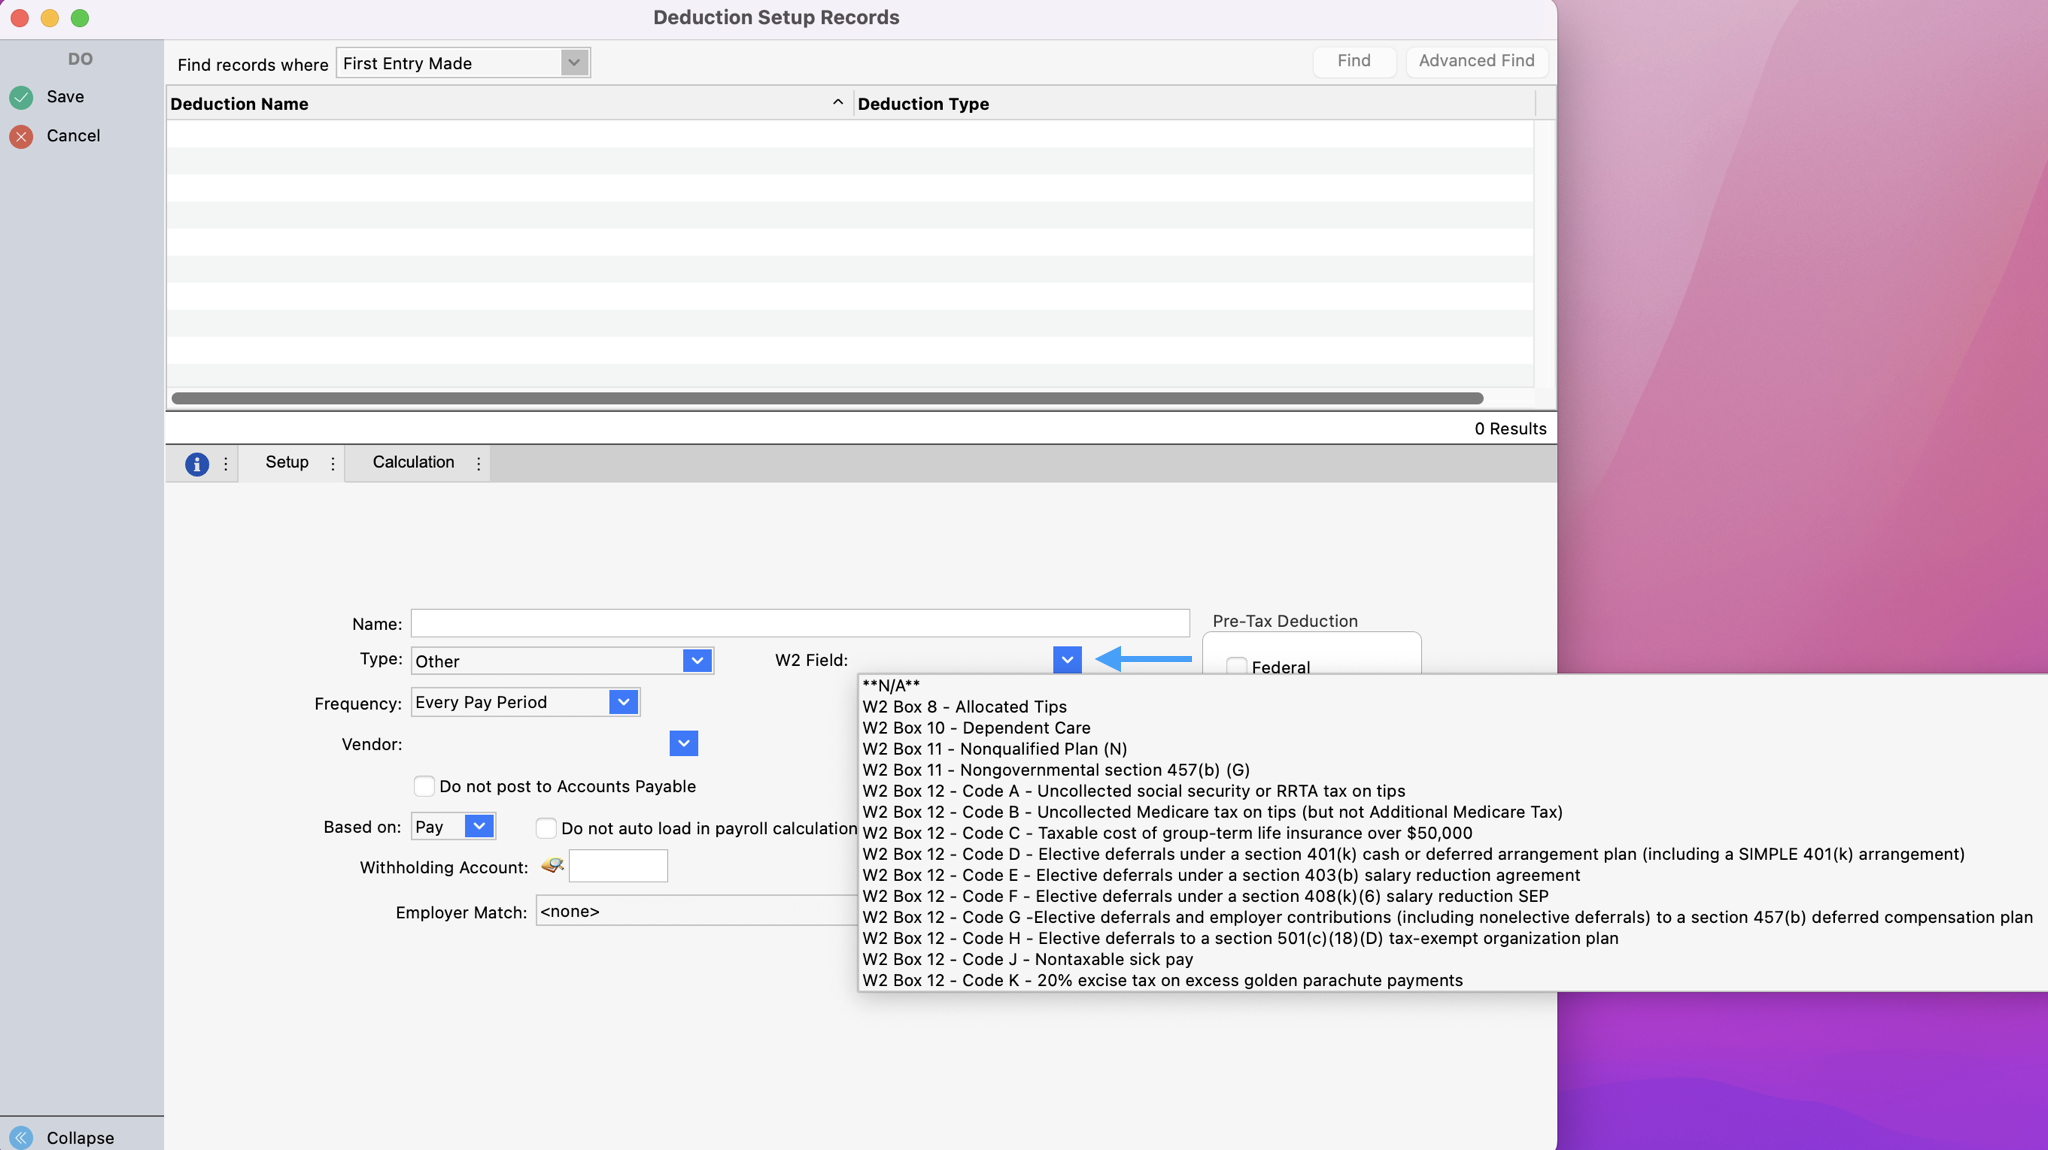Click the blue info icon
Screen dimensions: 2048x1150
(x=196, y=464)
